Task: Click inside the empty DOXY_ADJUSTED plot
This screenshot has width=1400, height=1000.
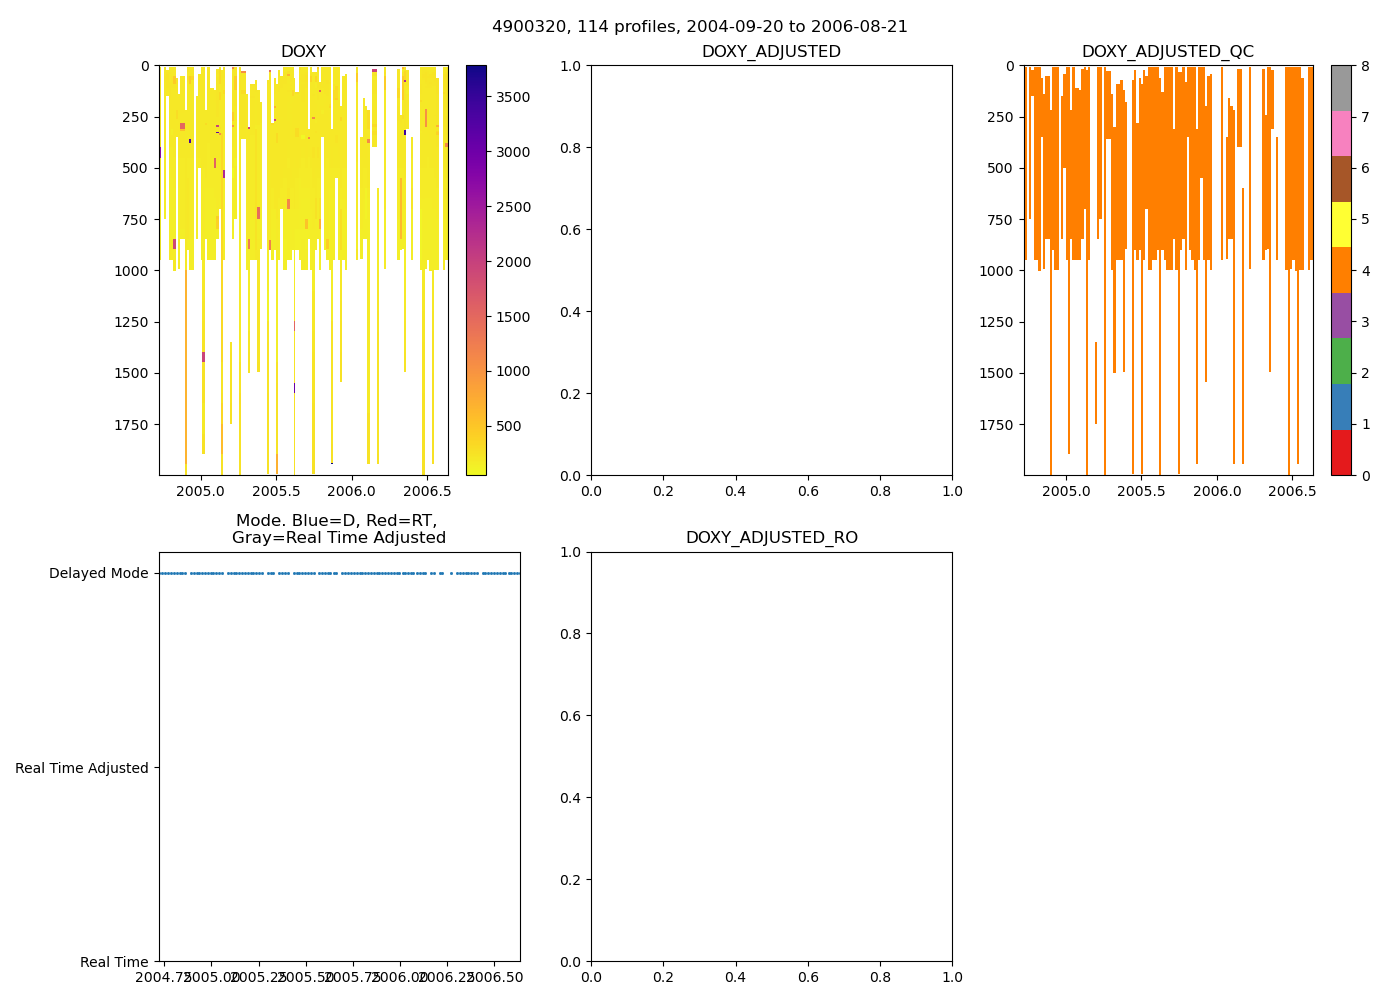Action: coord(771,270)
